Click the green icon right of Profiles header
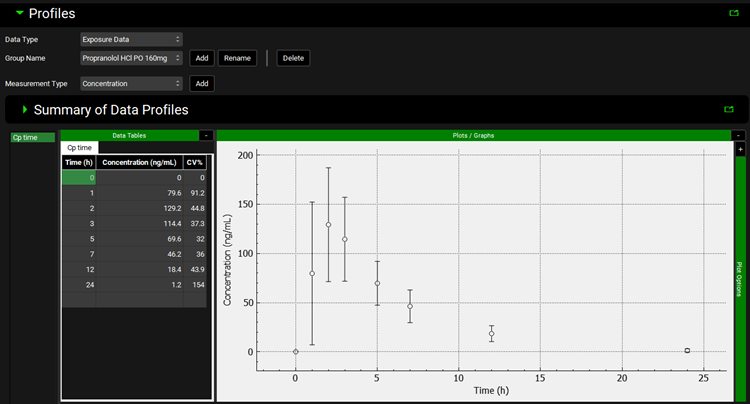 pos(733,14)
